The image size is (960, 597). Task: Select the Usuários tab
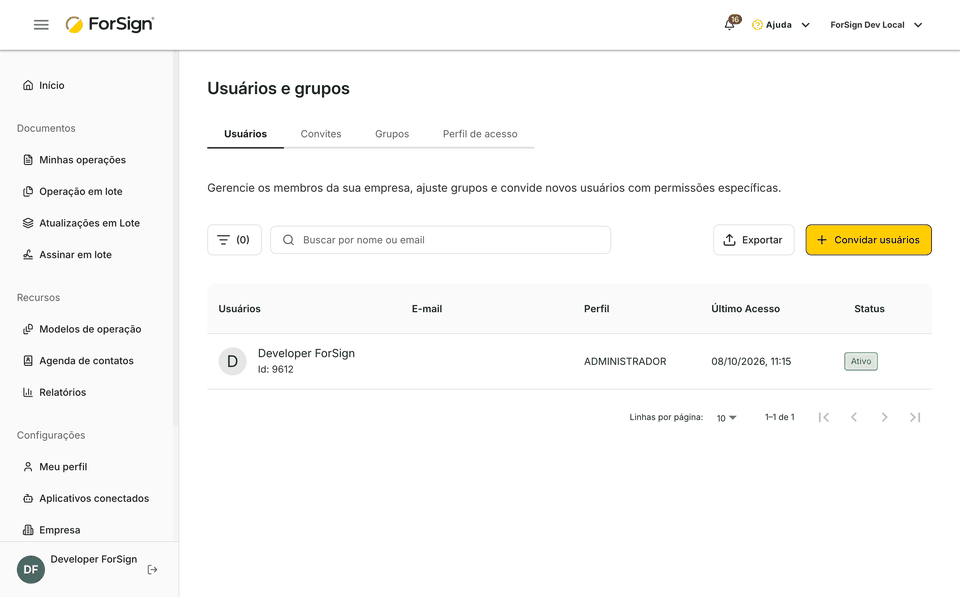(x=246, y=134)
